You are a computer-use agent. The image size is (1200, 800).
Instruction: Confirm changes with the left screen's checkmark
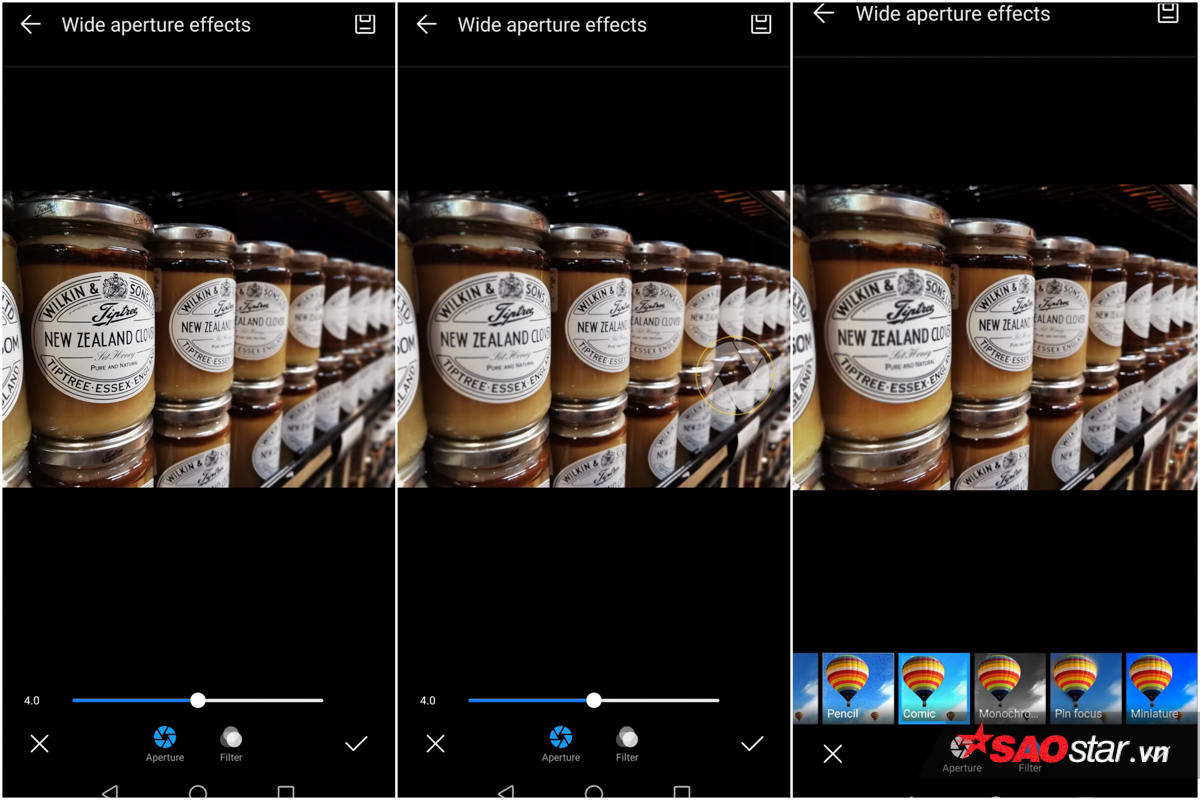(x=356, y=743)
